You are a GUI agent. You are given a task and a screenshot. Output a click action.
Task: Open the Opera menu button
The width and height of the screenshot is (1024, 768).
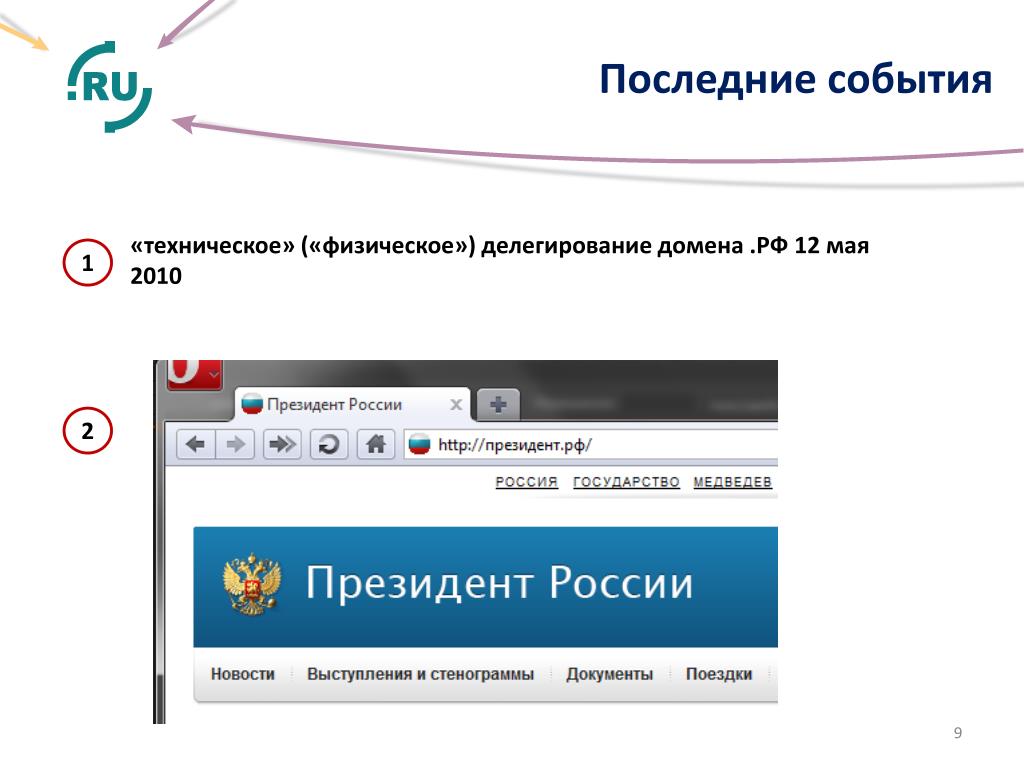tap(195, 375)
